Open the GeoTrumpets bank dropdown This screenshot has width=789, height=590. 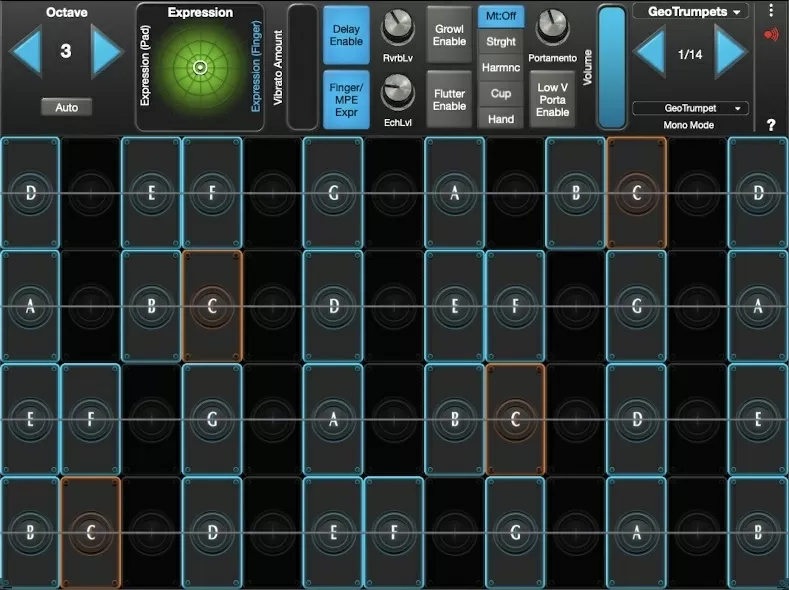pos(690,11)
